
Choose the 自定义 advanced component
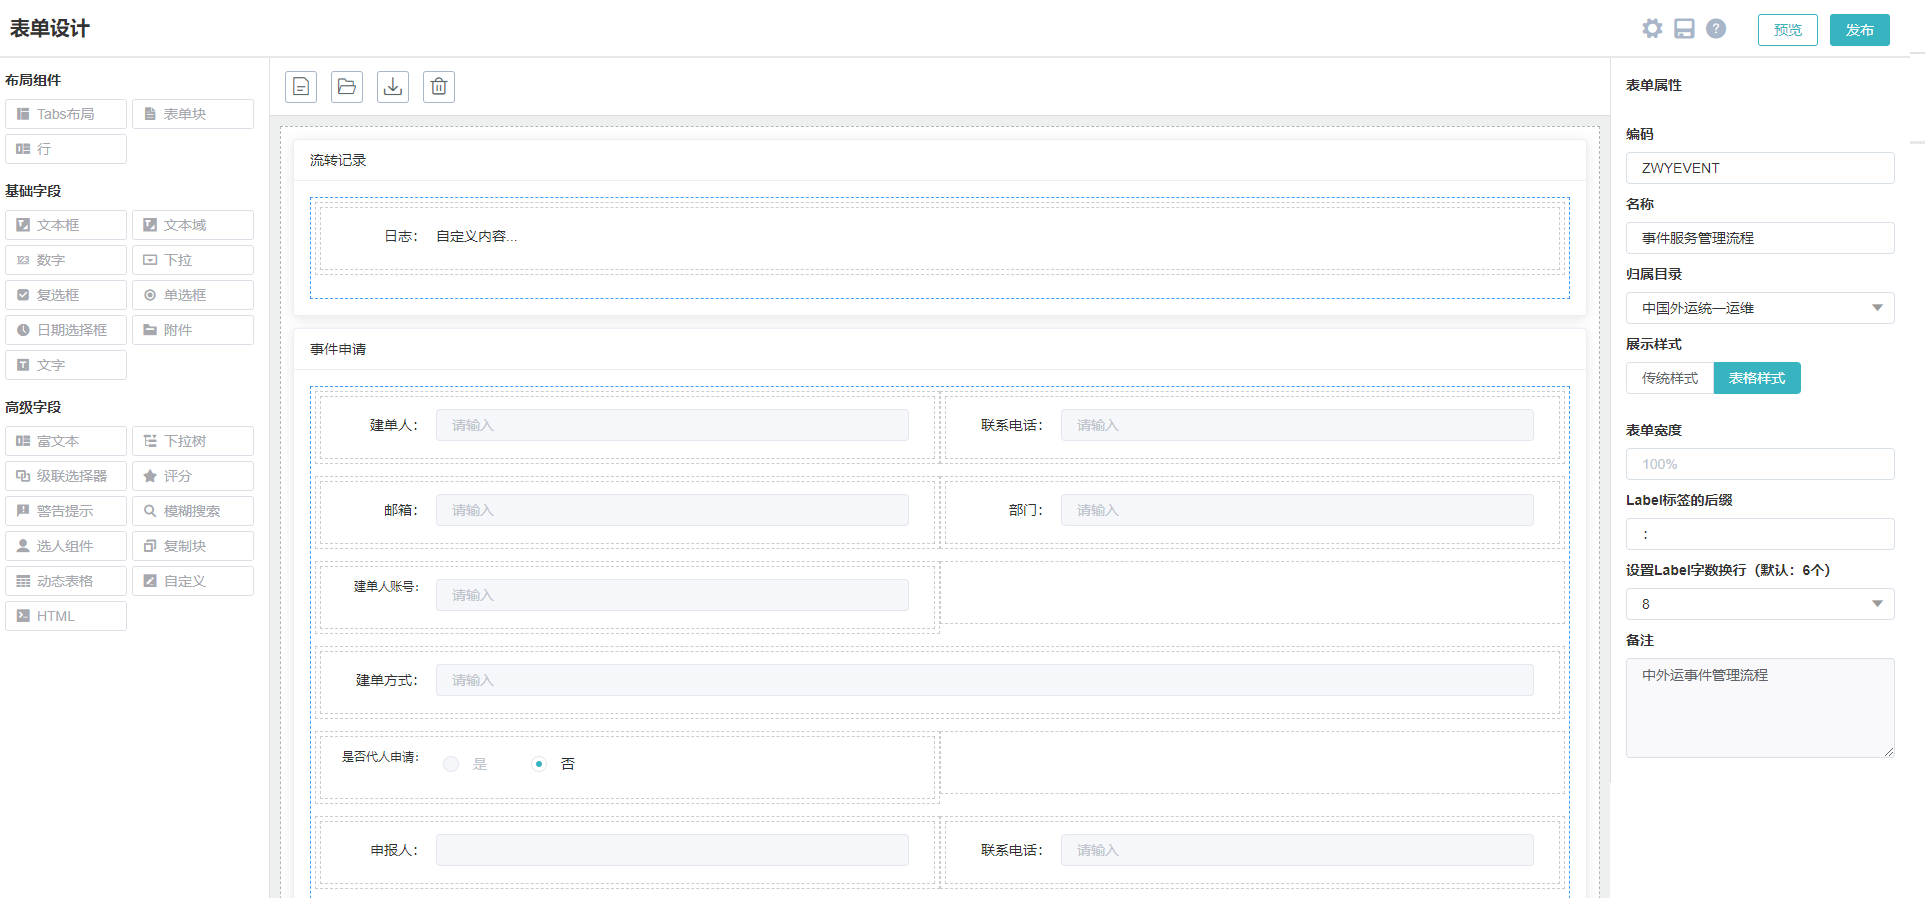[193, 581]
